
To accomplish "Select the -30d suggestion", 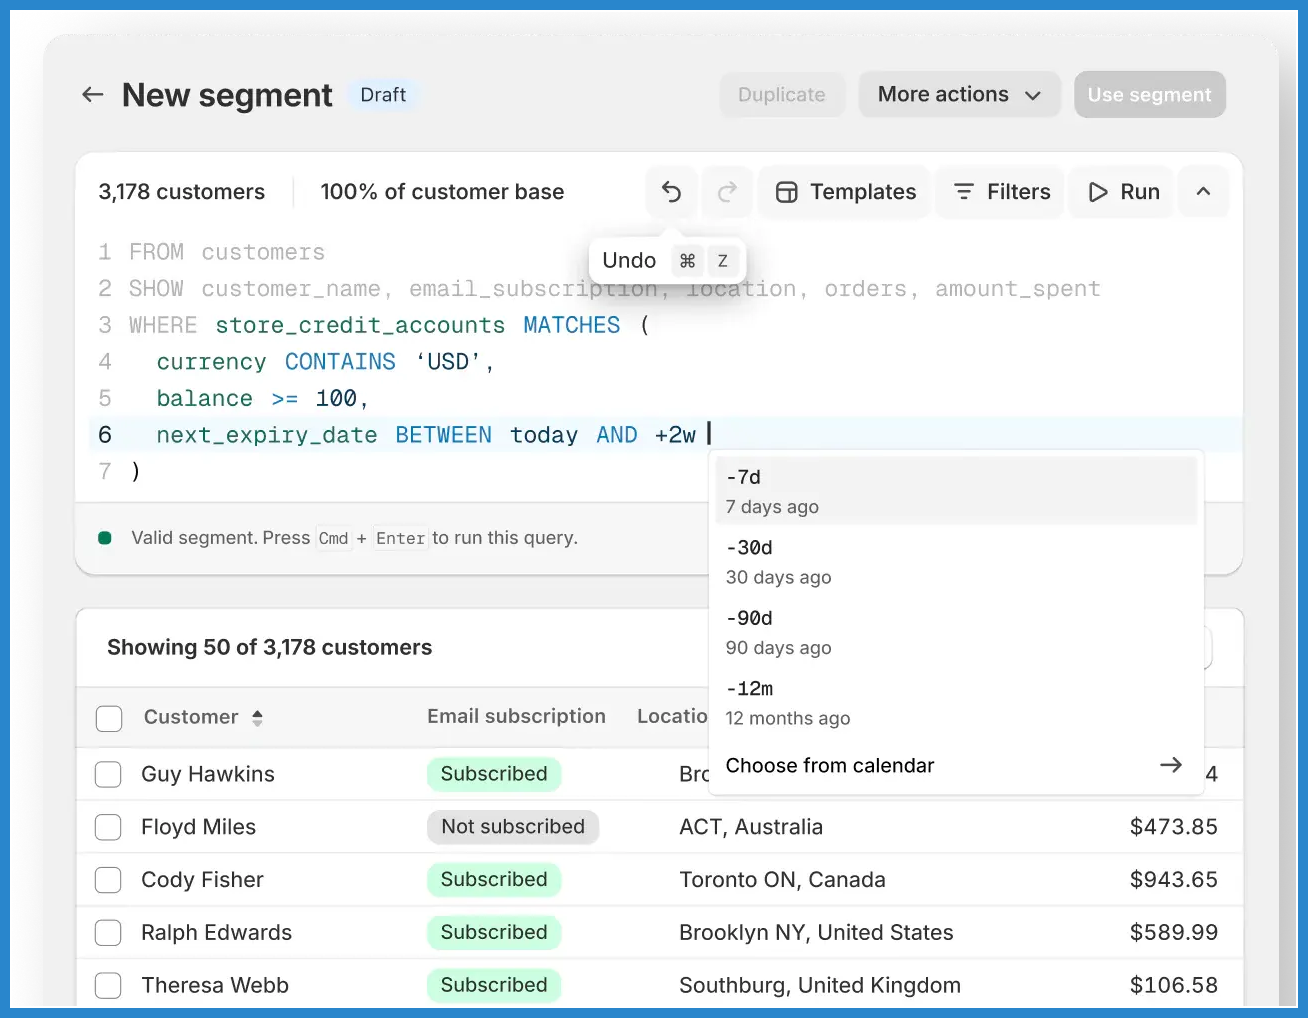I will (956, 562).
